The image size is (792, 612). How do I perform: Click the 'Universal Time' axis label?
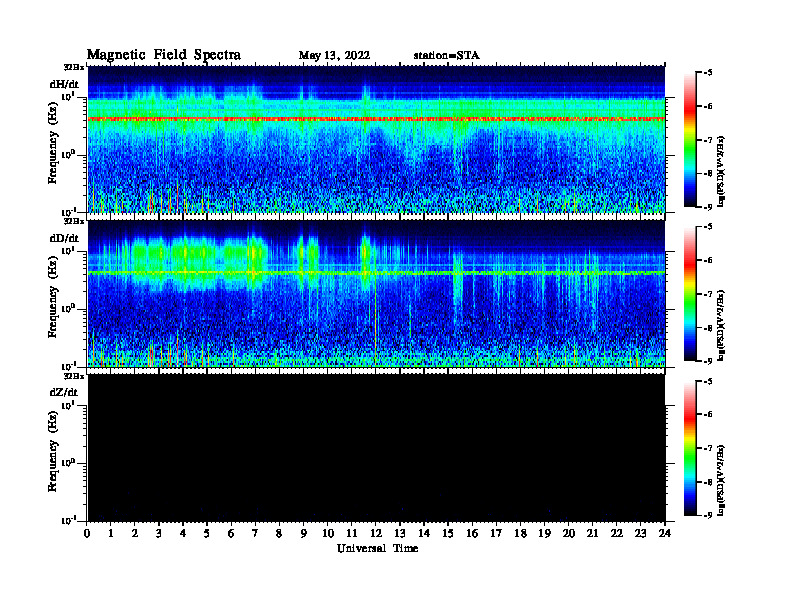pos(377,548)
